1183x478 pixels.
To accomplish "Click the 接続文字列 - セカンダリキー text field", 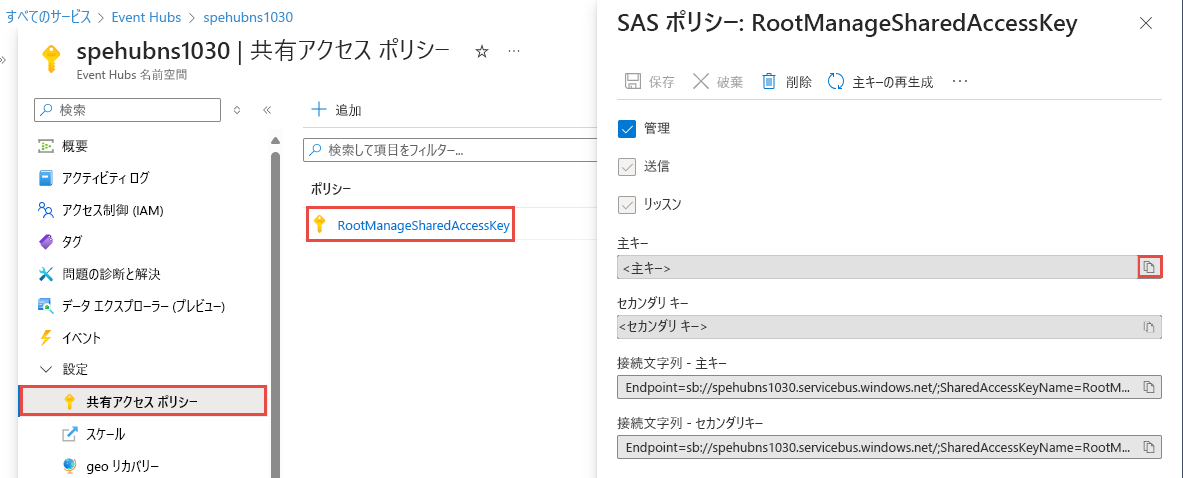I will pyautogui.click(x=877, y=446).
